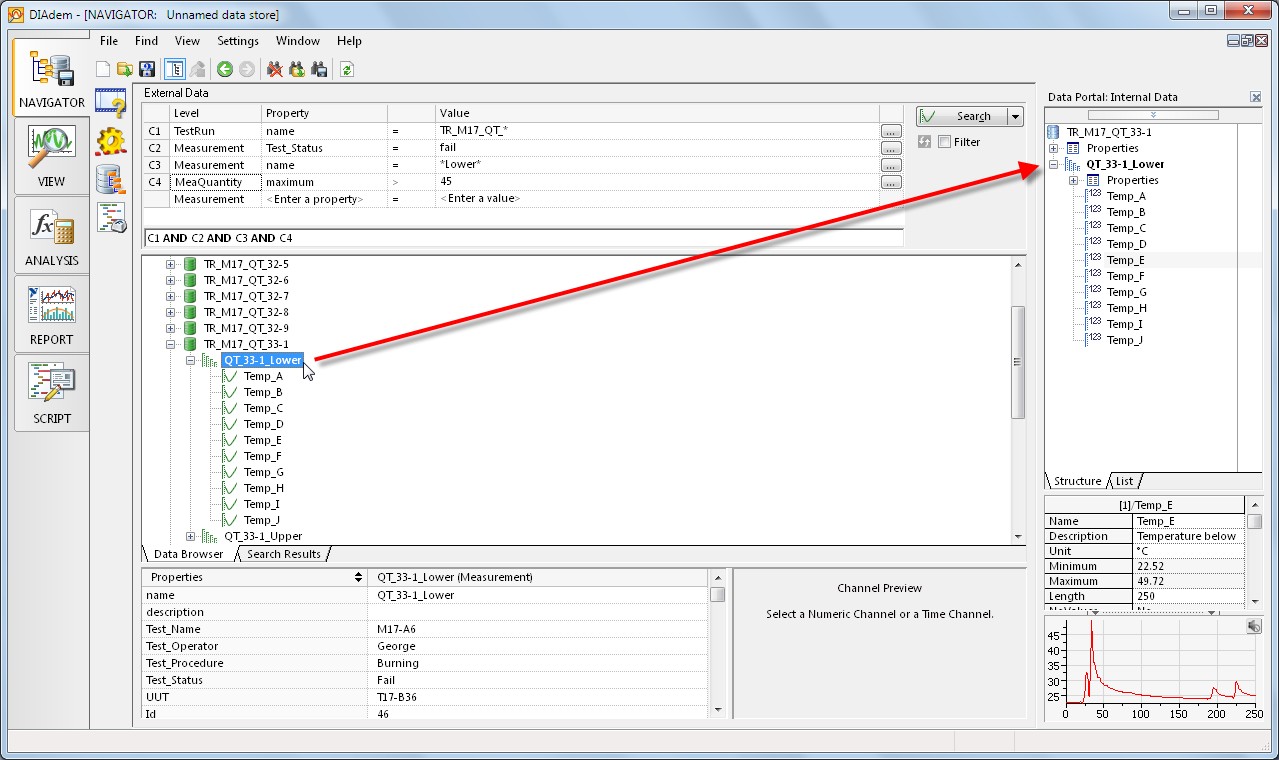Collapse the QT_33-1_Lower node in Data Browser

coord(190,360)
